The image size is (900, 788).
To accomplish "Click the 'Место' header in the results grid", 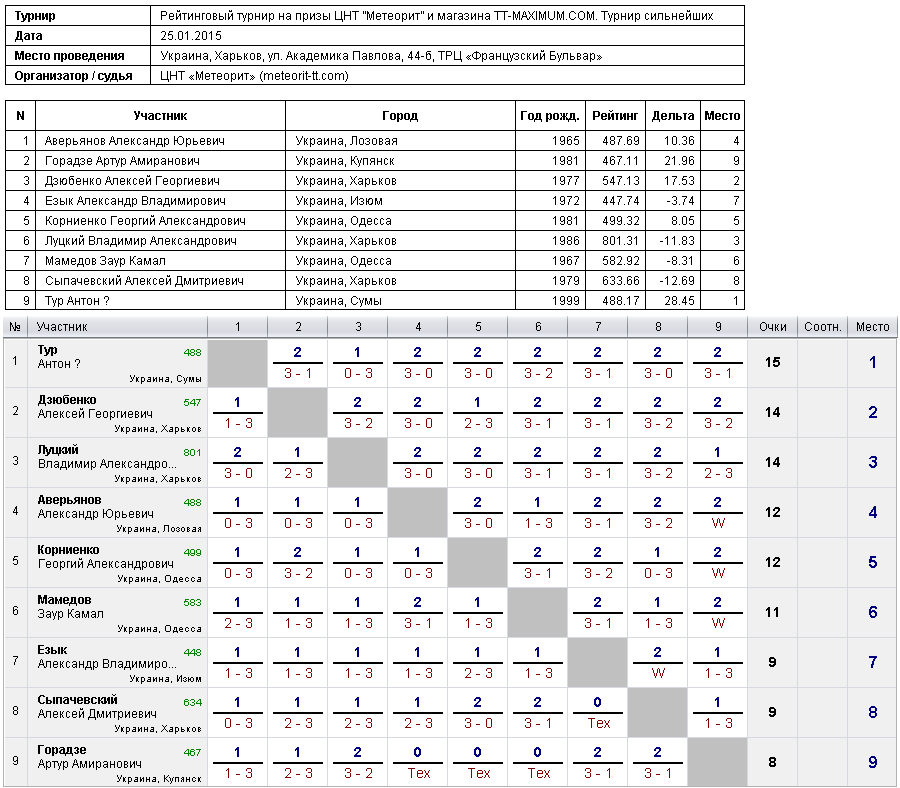I will tap(872, 327).
